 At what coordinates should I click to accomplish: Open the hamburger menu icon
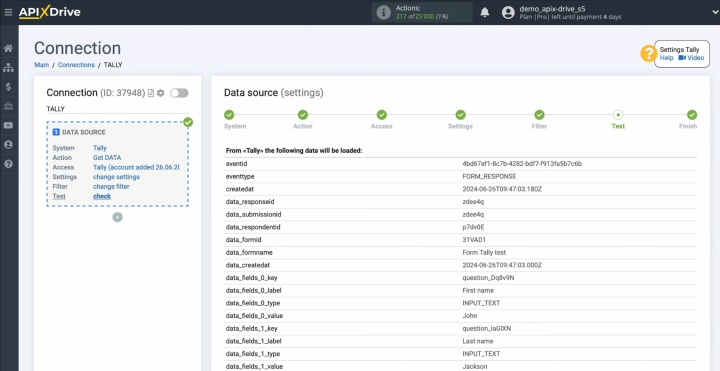(x=8, y=12)
